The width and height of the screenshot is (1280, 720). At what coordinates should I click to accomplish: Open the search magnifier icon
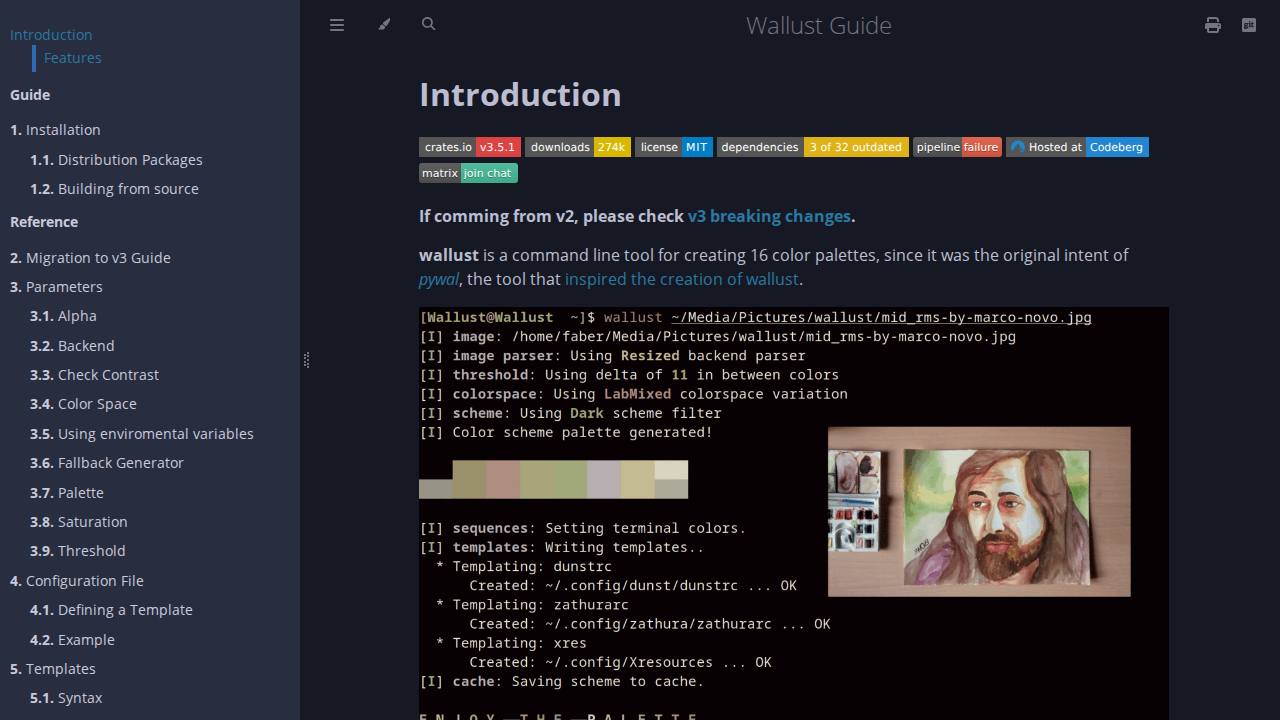[429, 24]
